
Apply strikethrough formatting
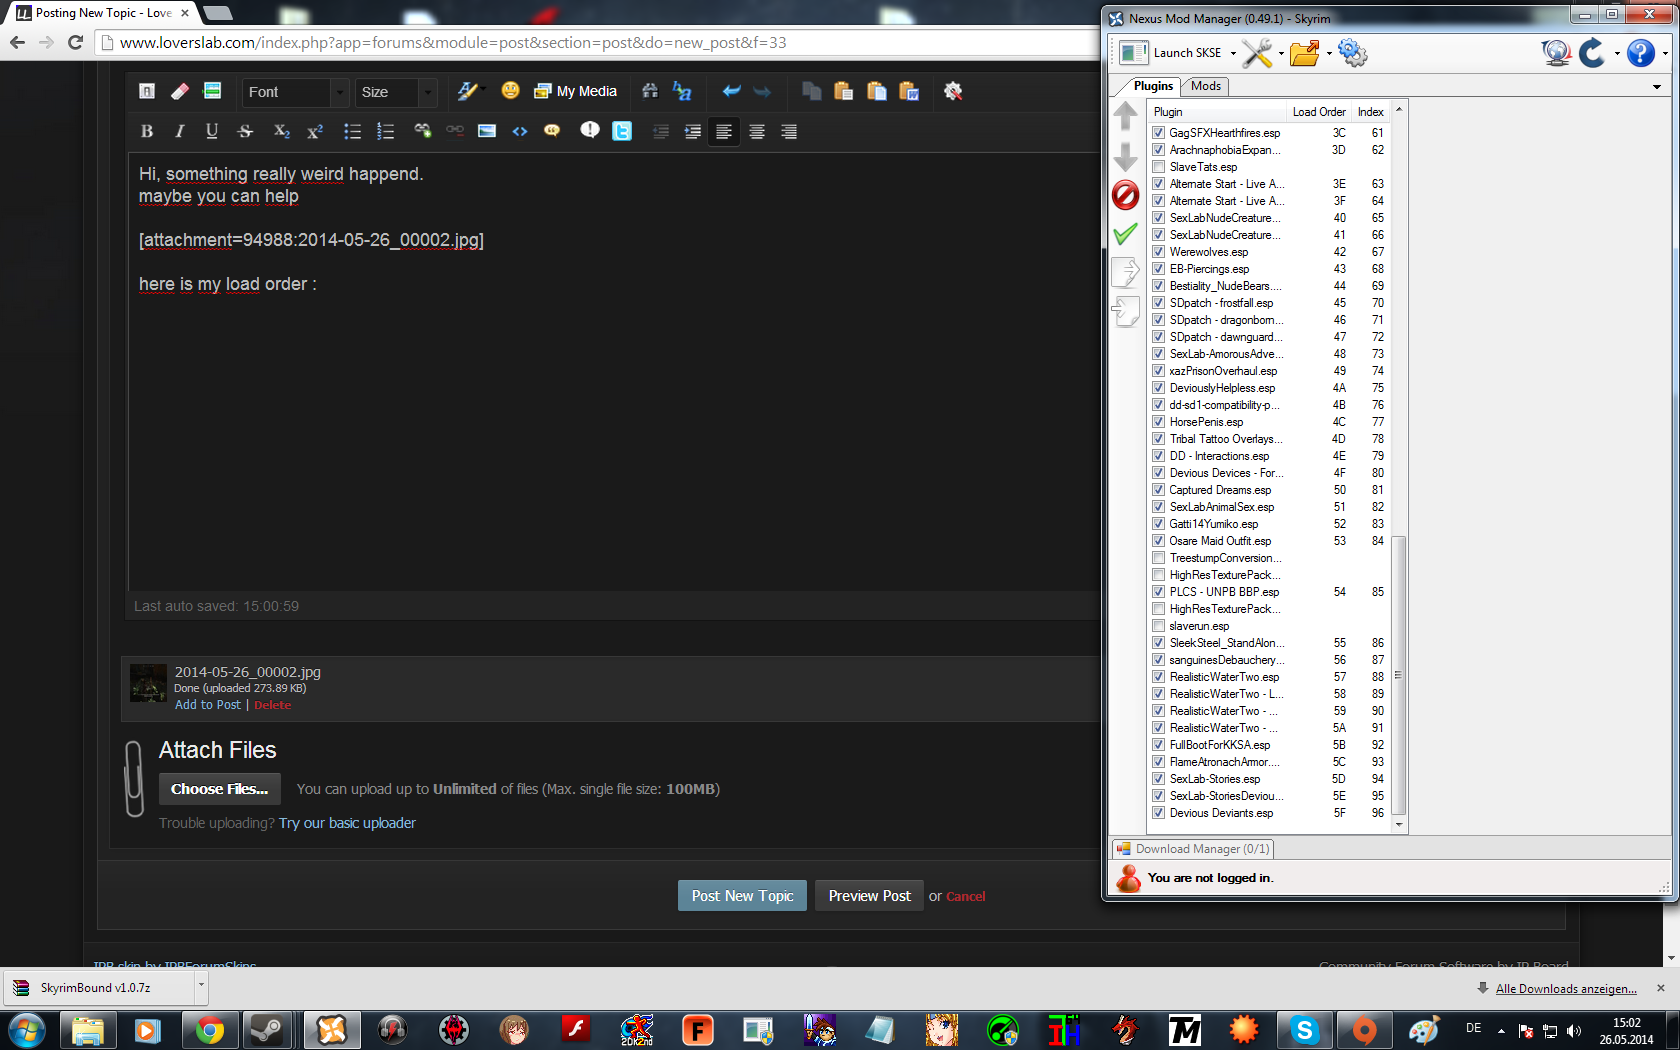coord(245,131)
